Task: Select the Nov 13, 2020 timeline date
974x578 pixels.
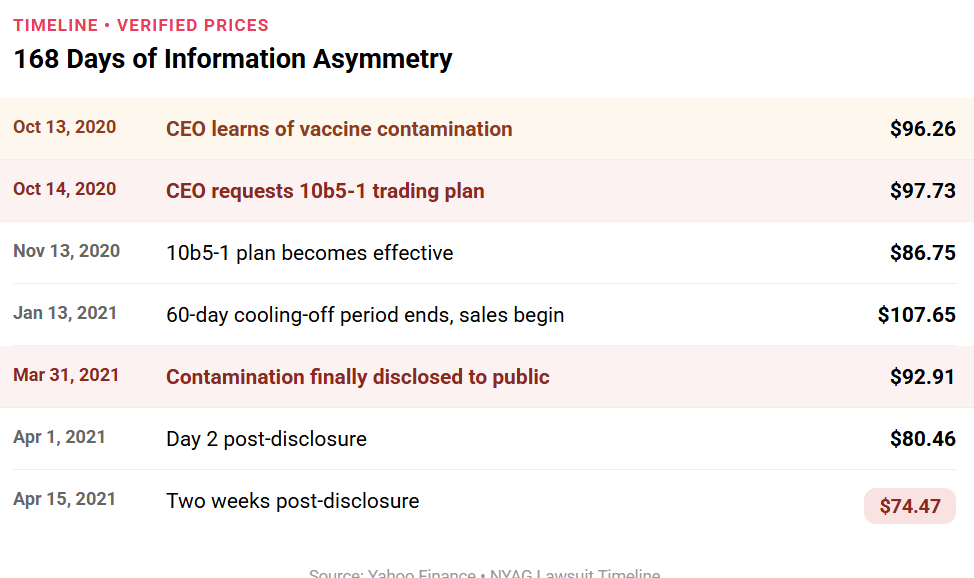Action: coord(66,251)
